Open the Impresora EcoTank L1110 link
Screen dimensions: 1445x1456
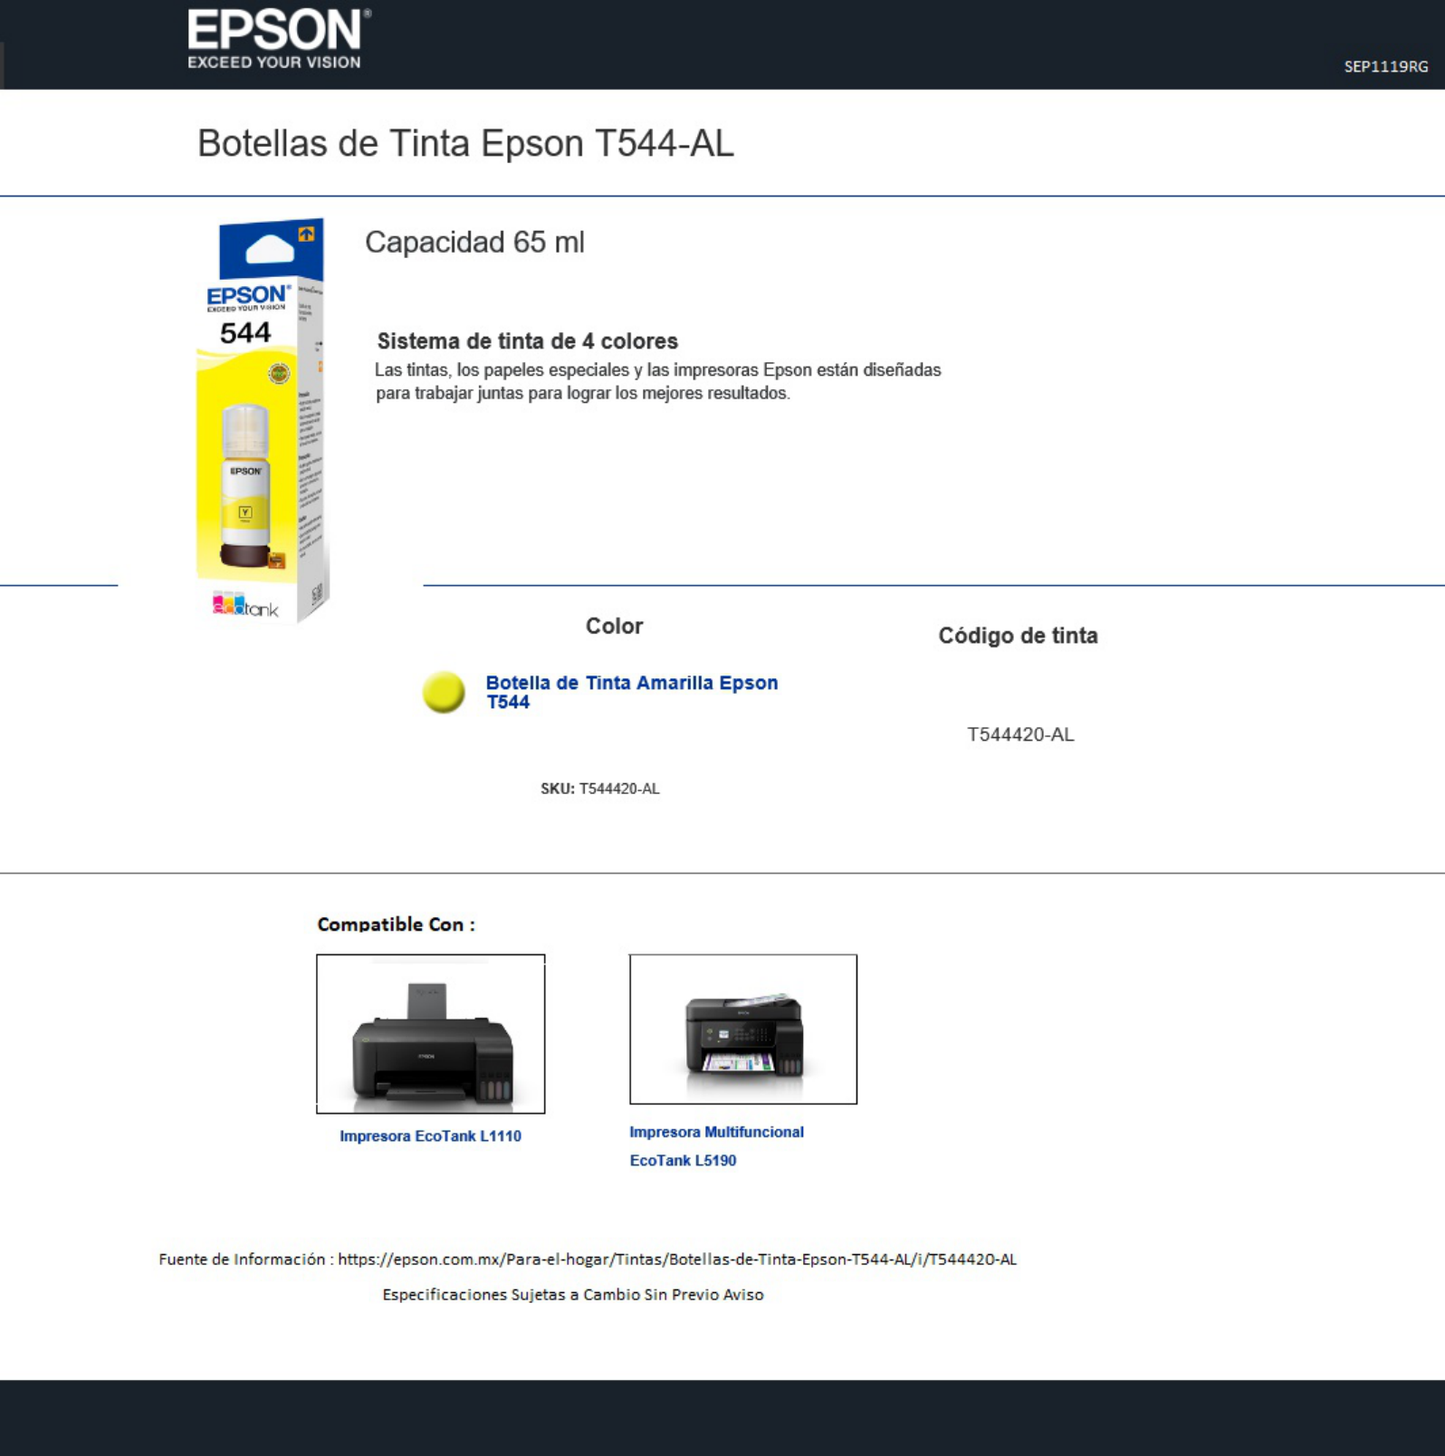[x=430, y=1136]
